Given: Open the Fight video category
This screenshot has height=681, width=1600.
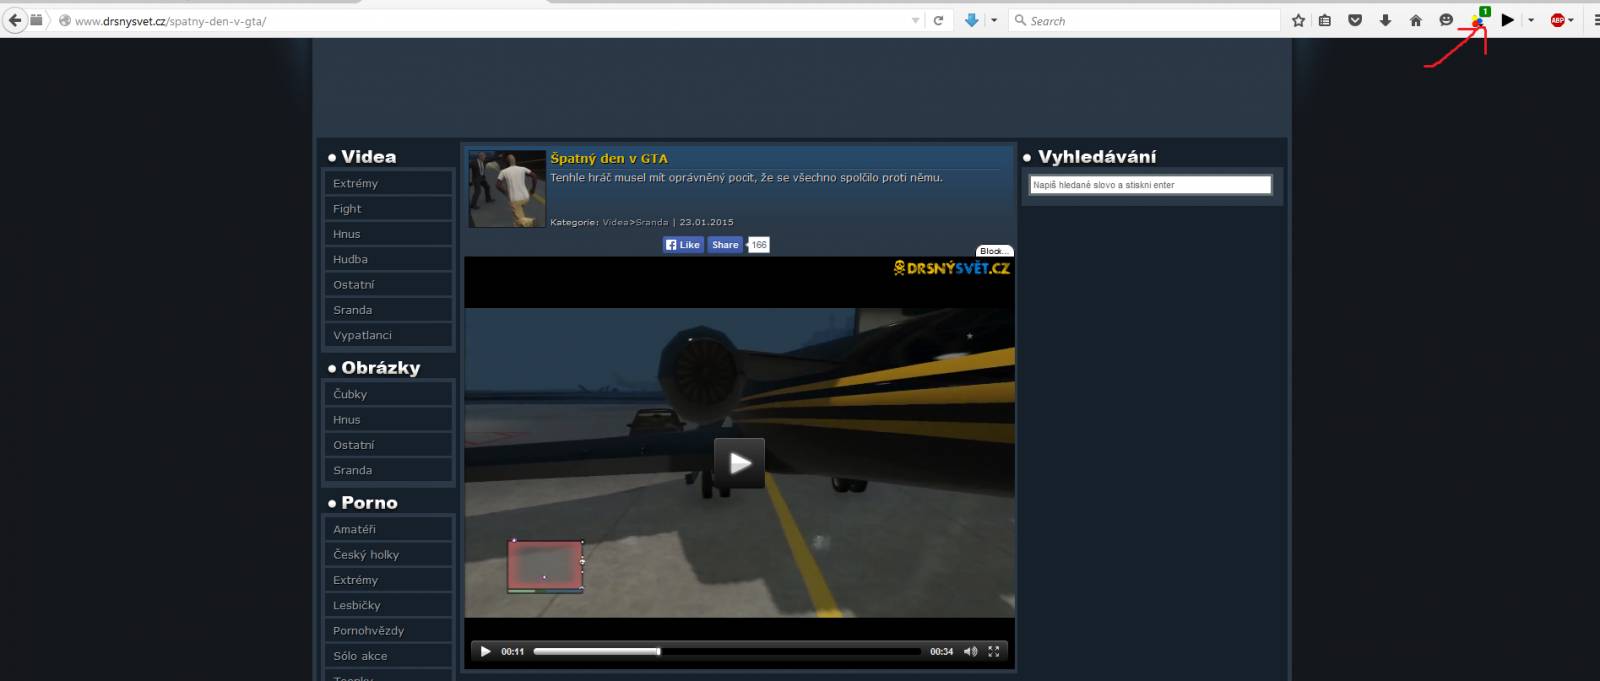Looking at the screenshot, I should point(388,209).
